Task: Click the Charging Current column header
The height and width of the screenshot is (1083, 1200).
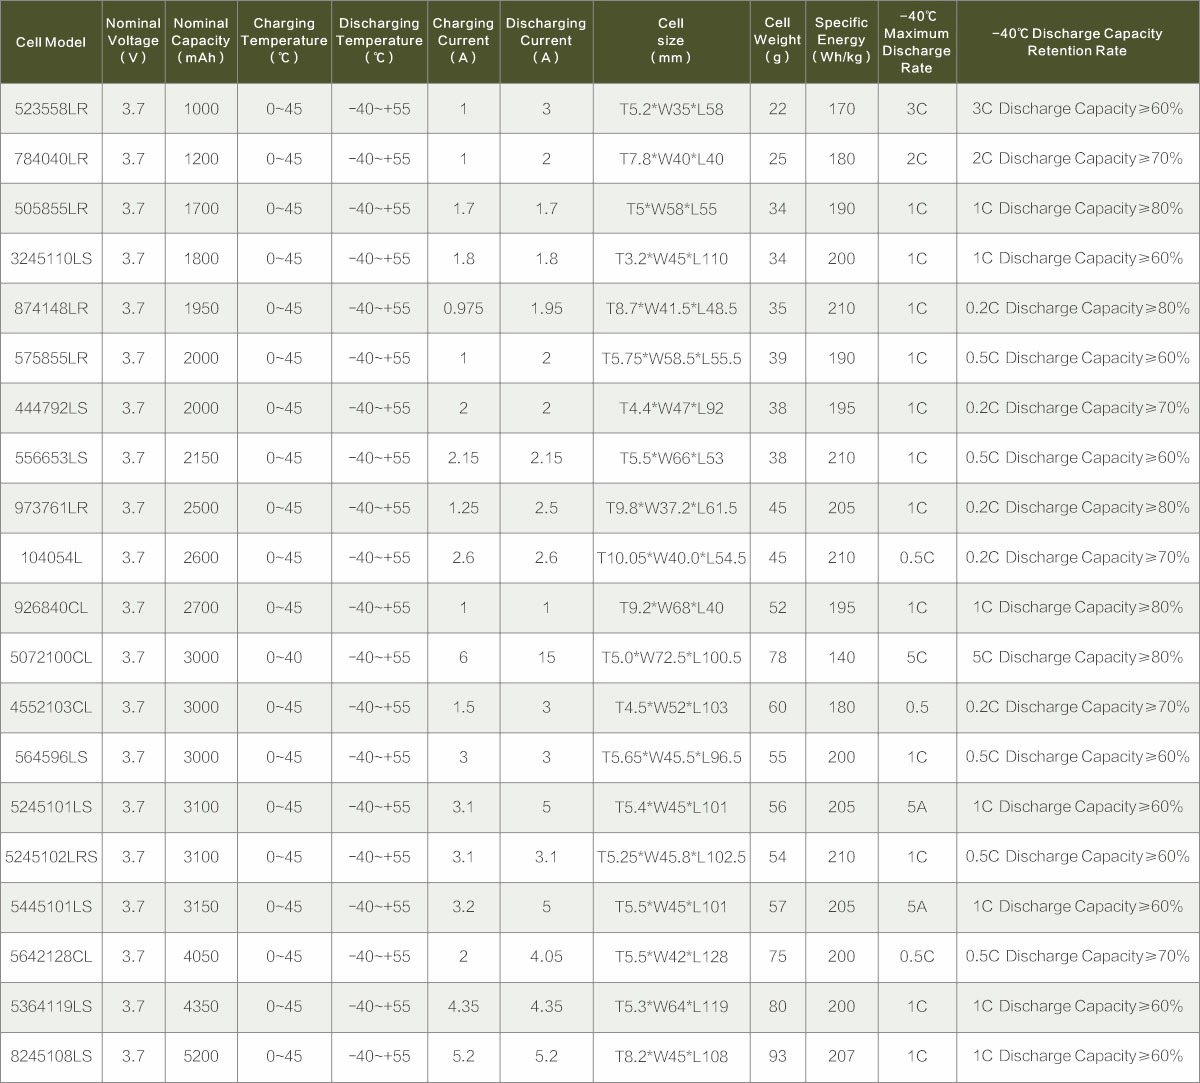Action: [463, 42]
